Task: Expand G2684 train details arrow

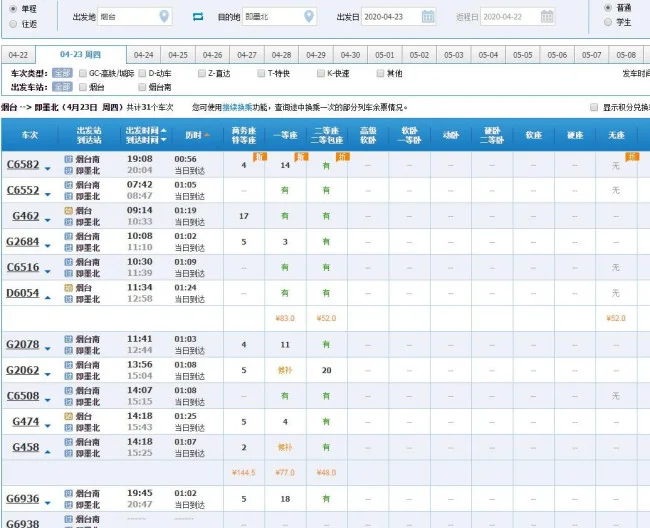Action: [x=48, y=246]
